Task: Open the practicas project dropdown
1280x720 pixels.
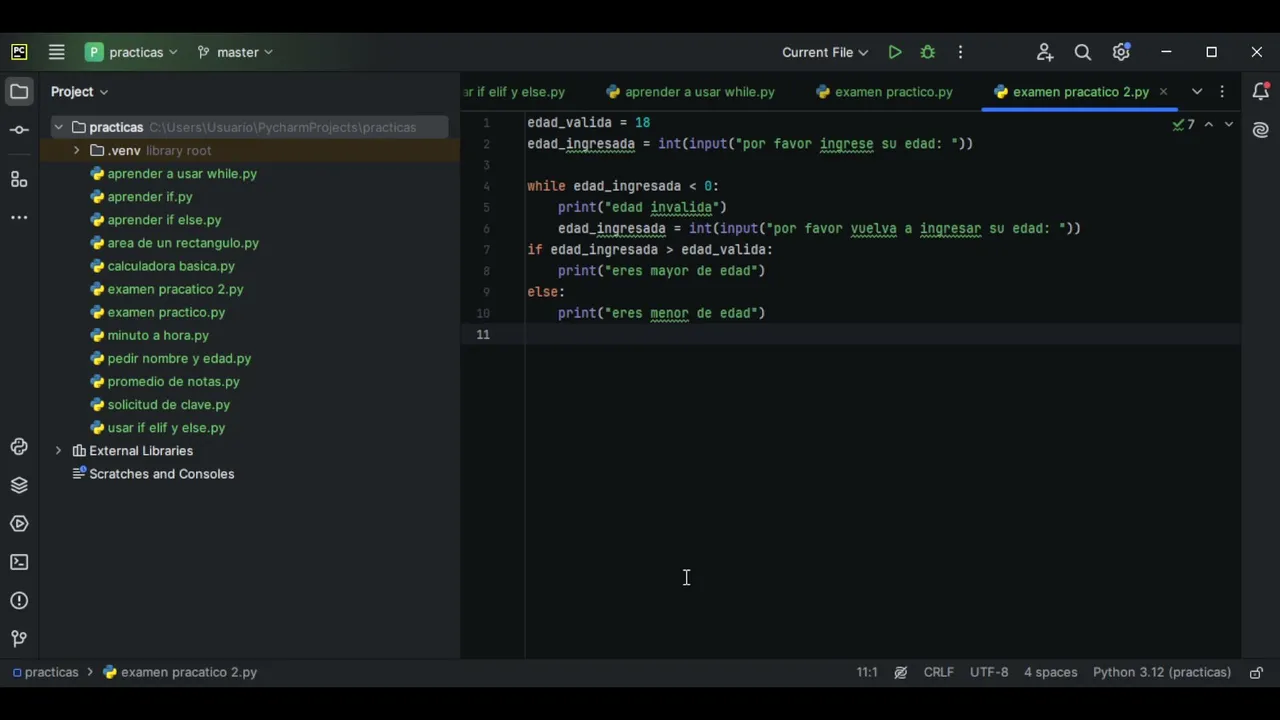Action: pyautogui.click(x=131, y=52)
